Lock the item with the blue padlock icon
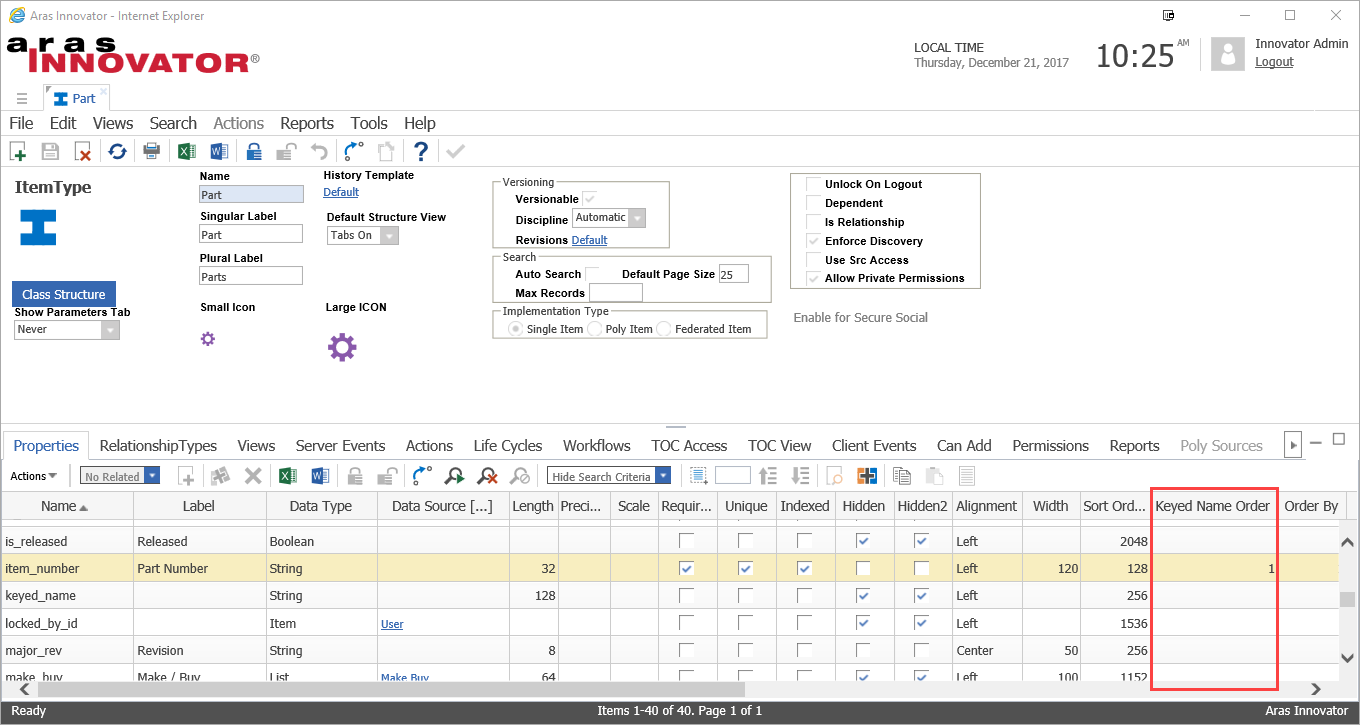1360x725 pixels. (x=254, y=151)
